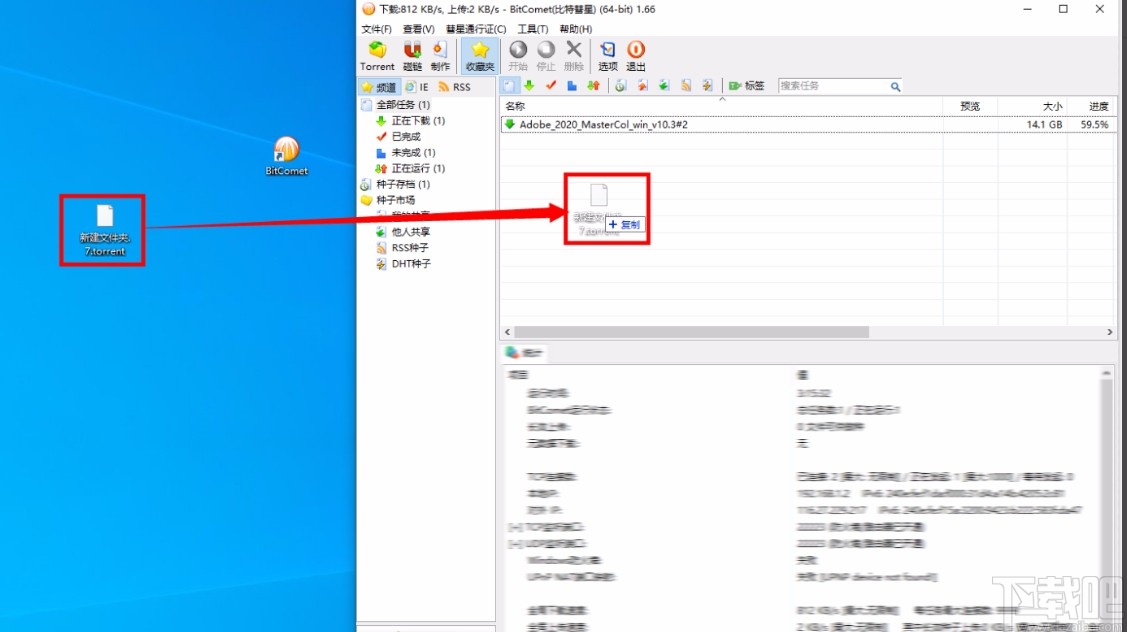The width and height of the screenshot is (1127, 632).
Task: Select DHT种子 in sidebar
Action: point(411,264)
